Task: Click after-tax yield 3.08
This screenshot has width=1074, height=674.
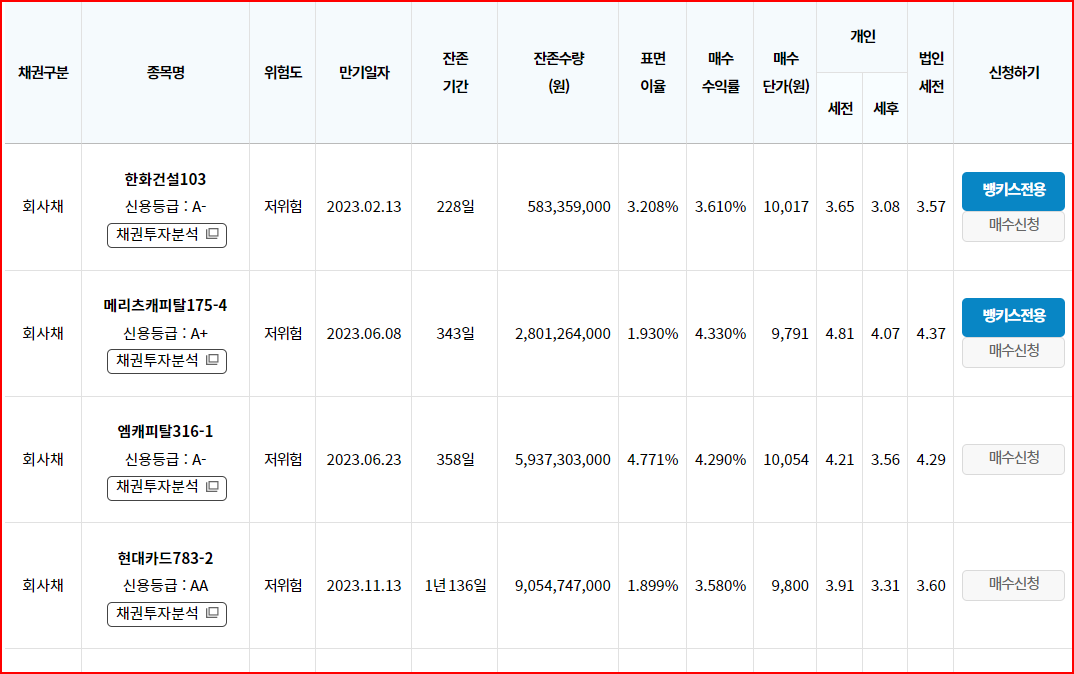Action: coord(885,207)
